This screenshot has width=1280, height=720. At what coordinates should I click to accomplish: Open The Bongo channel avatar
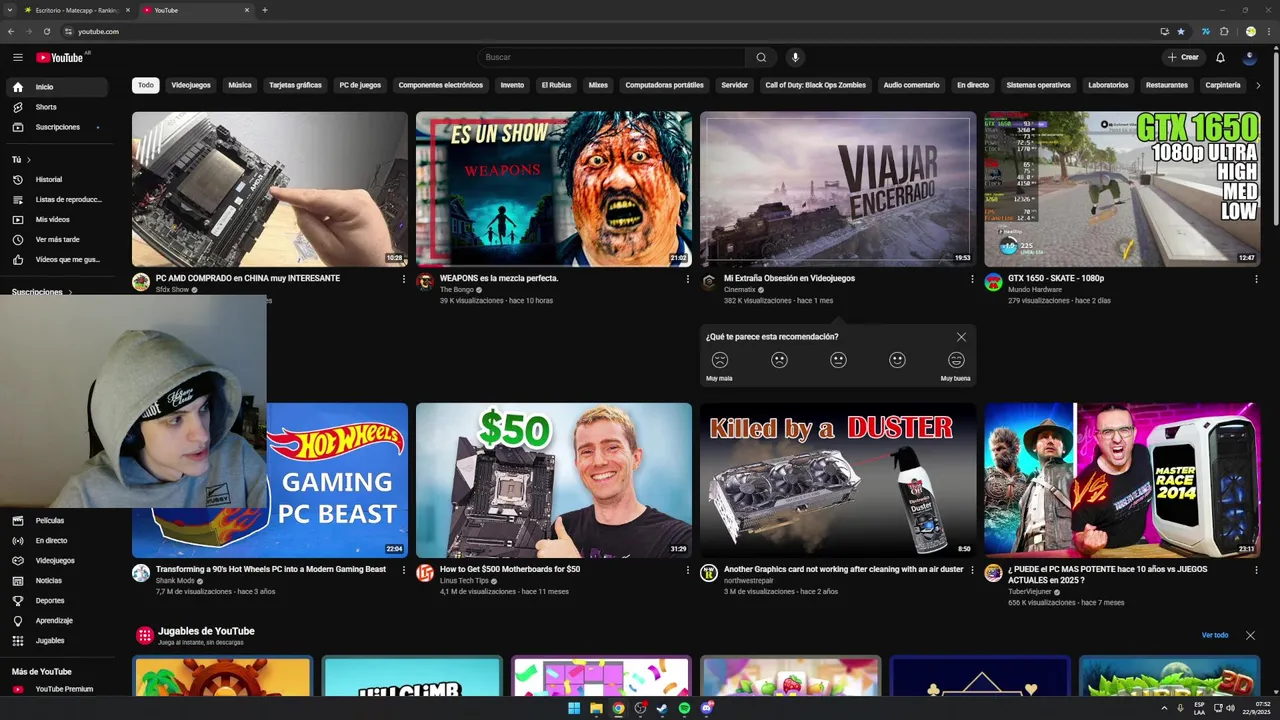tap(425, 282)
